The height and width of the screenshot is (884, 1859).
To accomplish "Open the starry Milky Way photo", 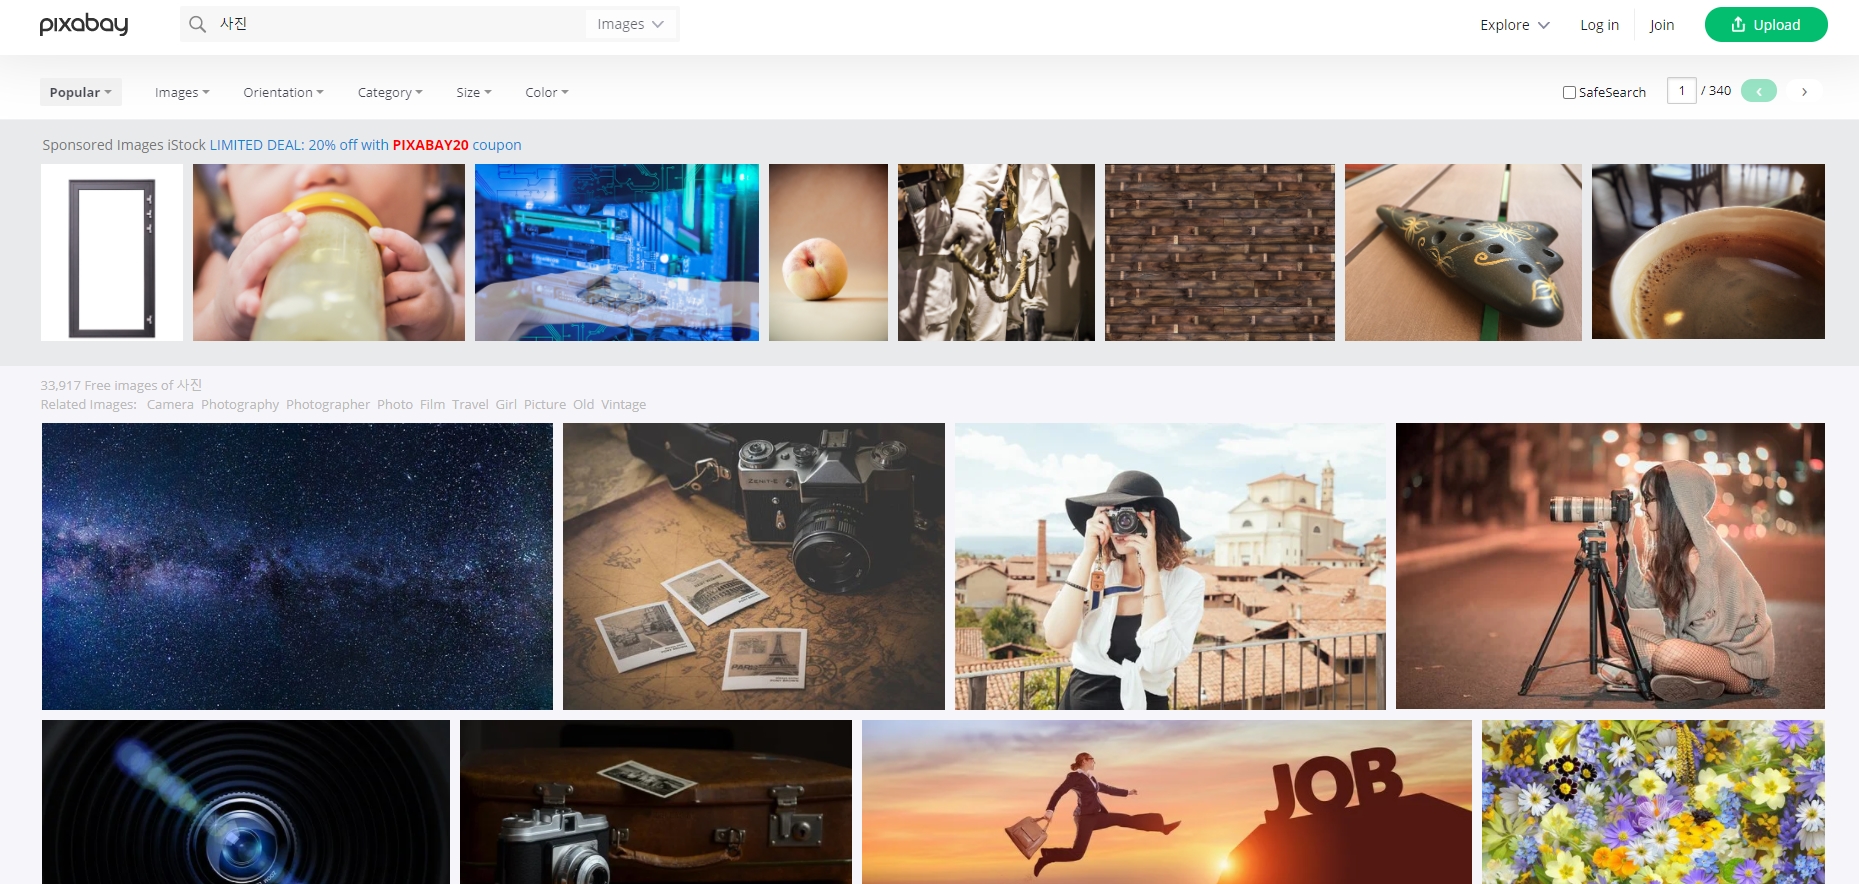I will click(297, 566).
